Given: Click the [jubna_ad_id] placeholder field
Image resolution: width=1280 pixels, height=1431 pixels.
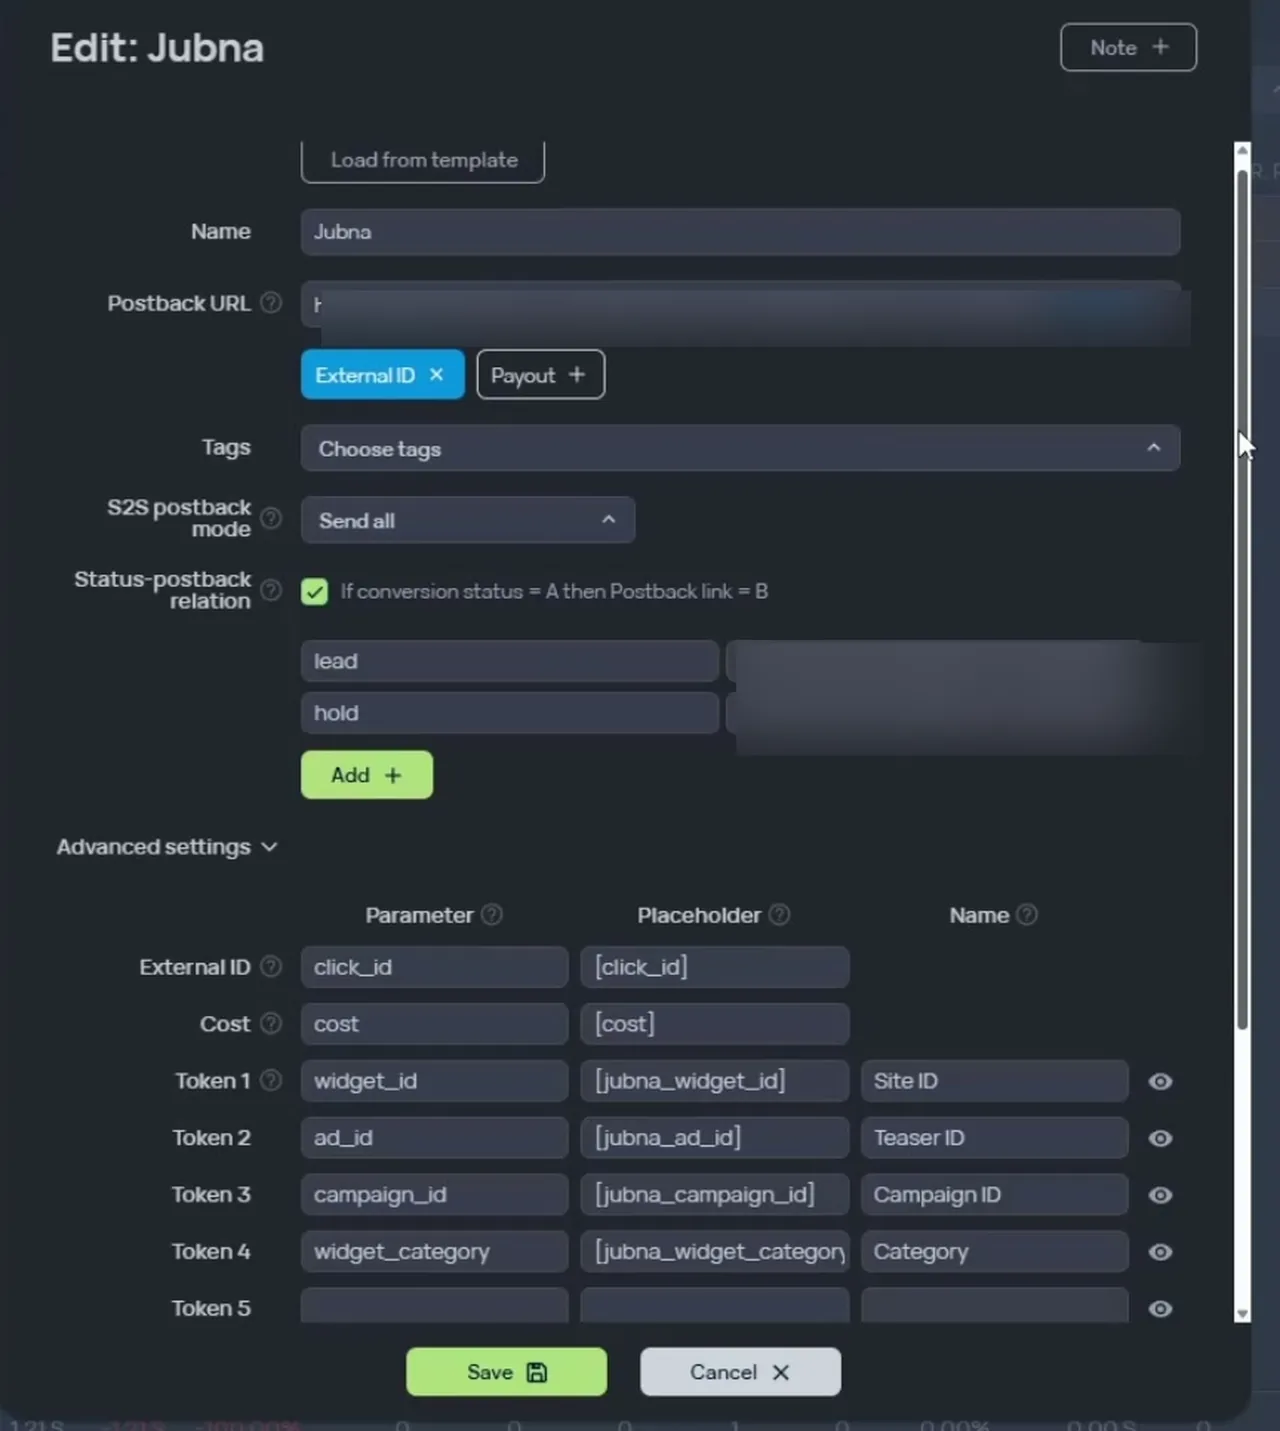Looking at the screenshot, I should 715,1138.
